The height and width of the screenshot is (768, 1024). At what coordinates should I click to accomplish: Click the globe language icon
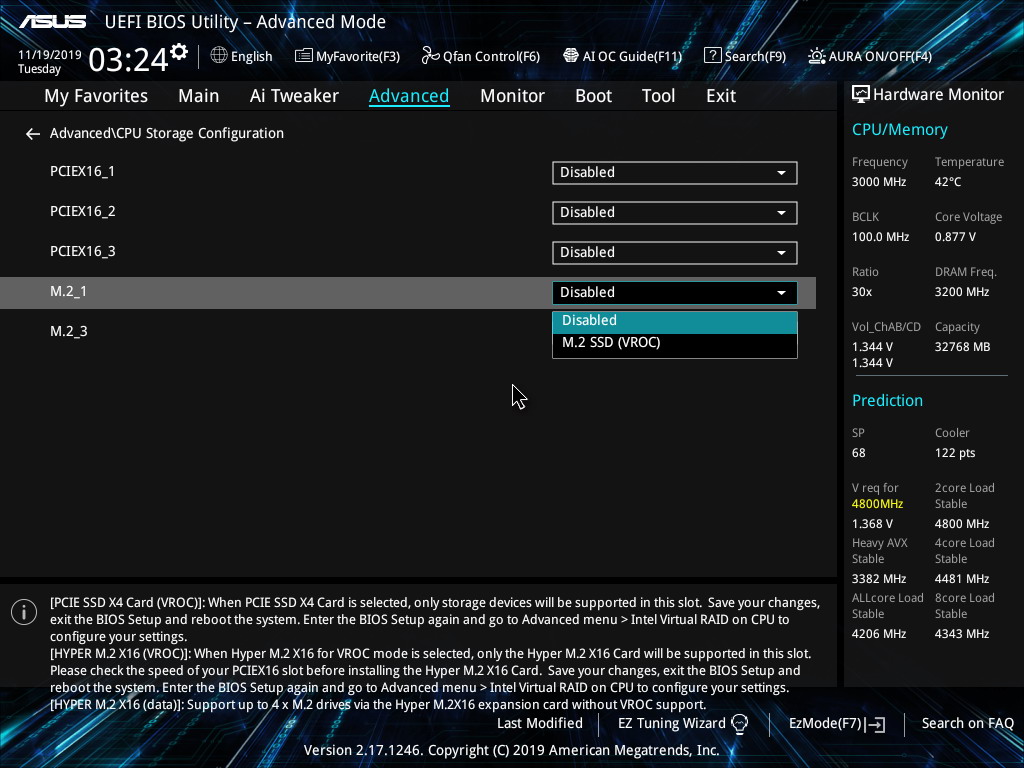(x=219, y=56)
